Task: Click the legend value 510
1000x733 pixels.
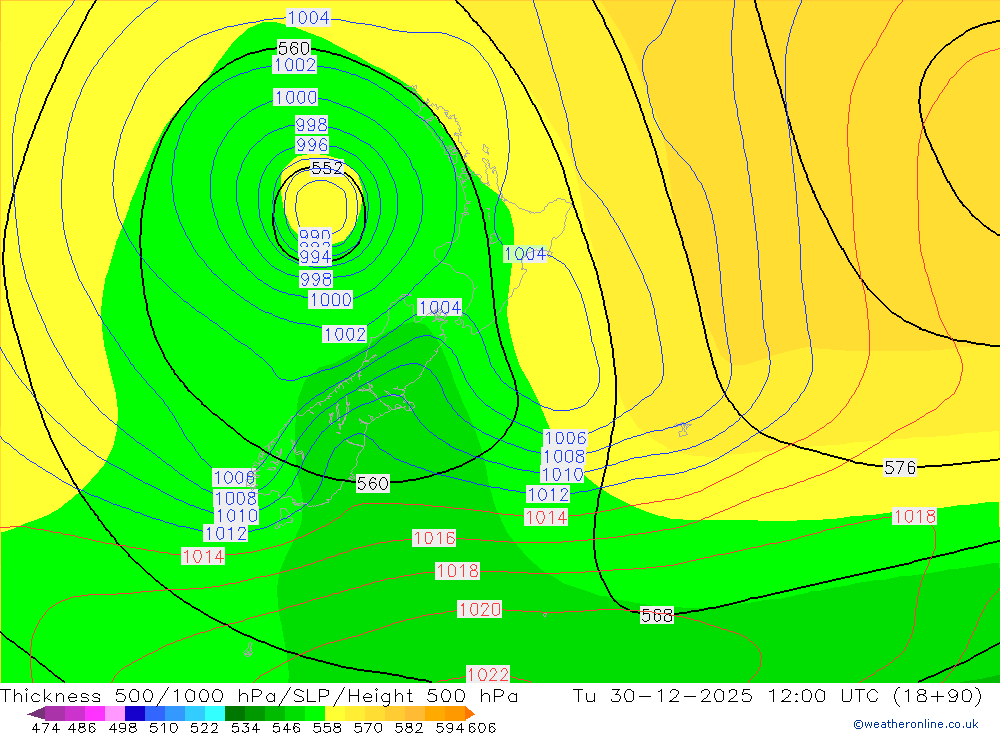Action: (x=164, y=728)
